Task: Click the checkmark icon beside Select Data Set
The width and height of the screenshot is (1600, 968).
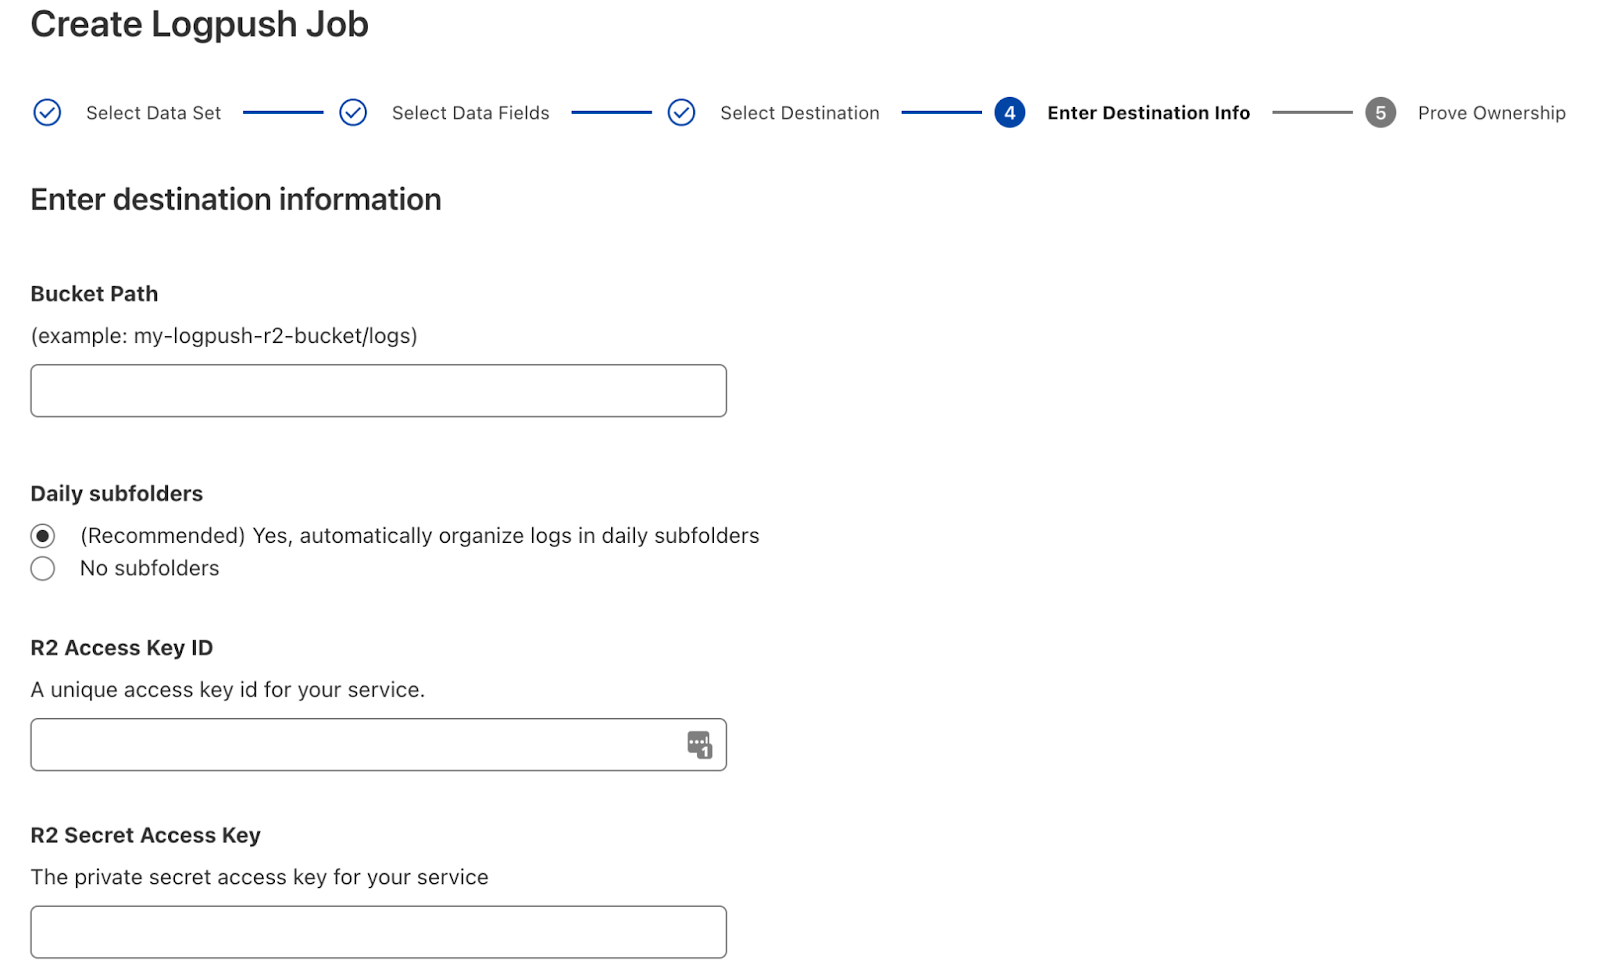Action: click(x=47, y=113)
